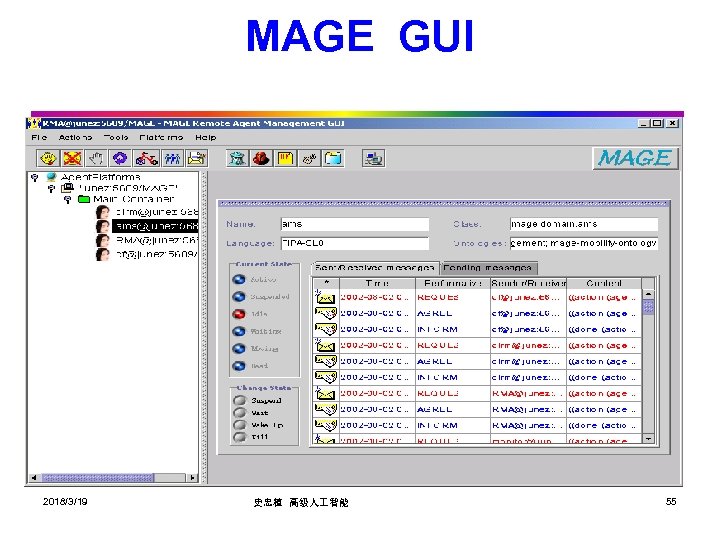Image resolution: width=720 pixels, height=540 pixels.
Task: Click the agent tree horizontal scrollbar thumb
Action: pyautogui.click(x=98, y=478)
